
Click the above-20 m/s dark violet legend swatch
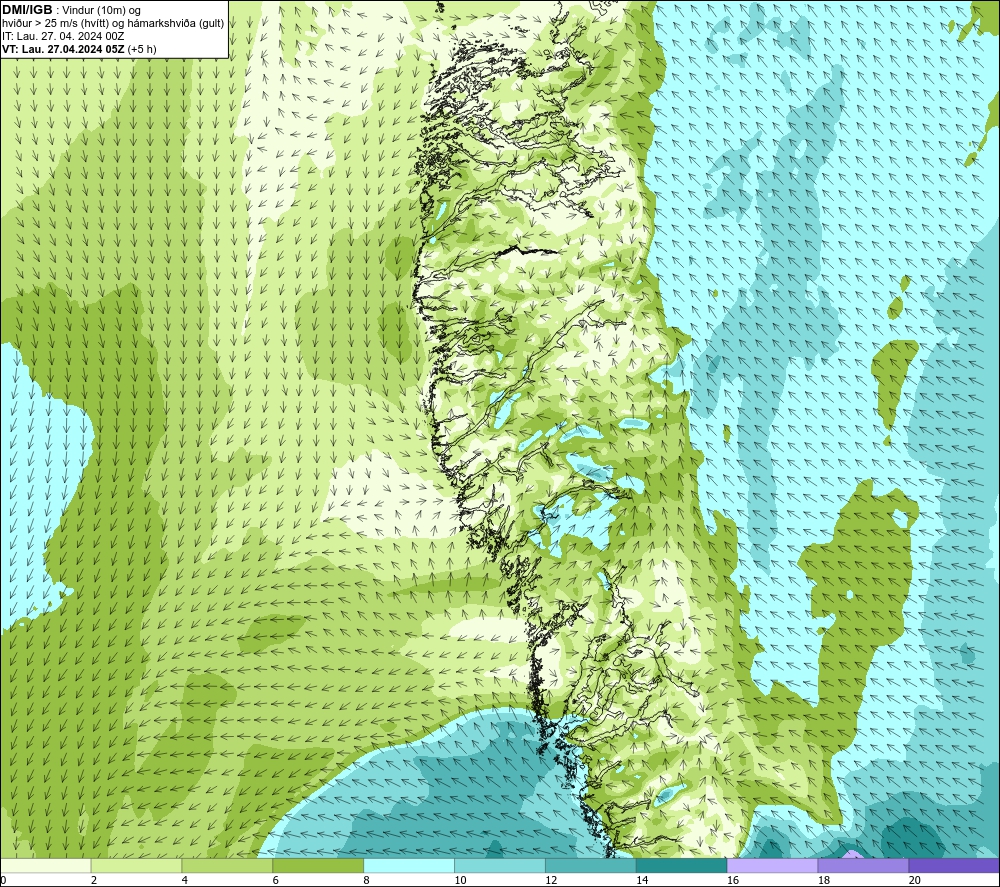point(954,866)
